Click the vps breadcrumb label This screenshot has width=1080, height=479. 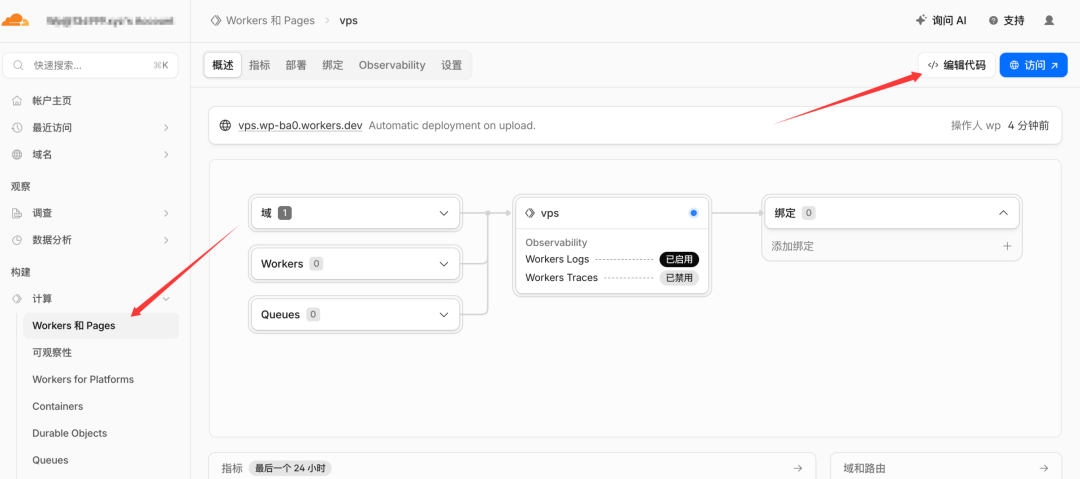[x=349, y=21]
